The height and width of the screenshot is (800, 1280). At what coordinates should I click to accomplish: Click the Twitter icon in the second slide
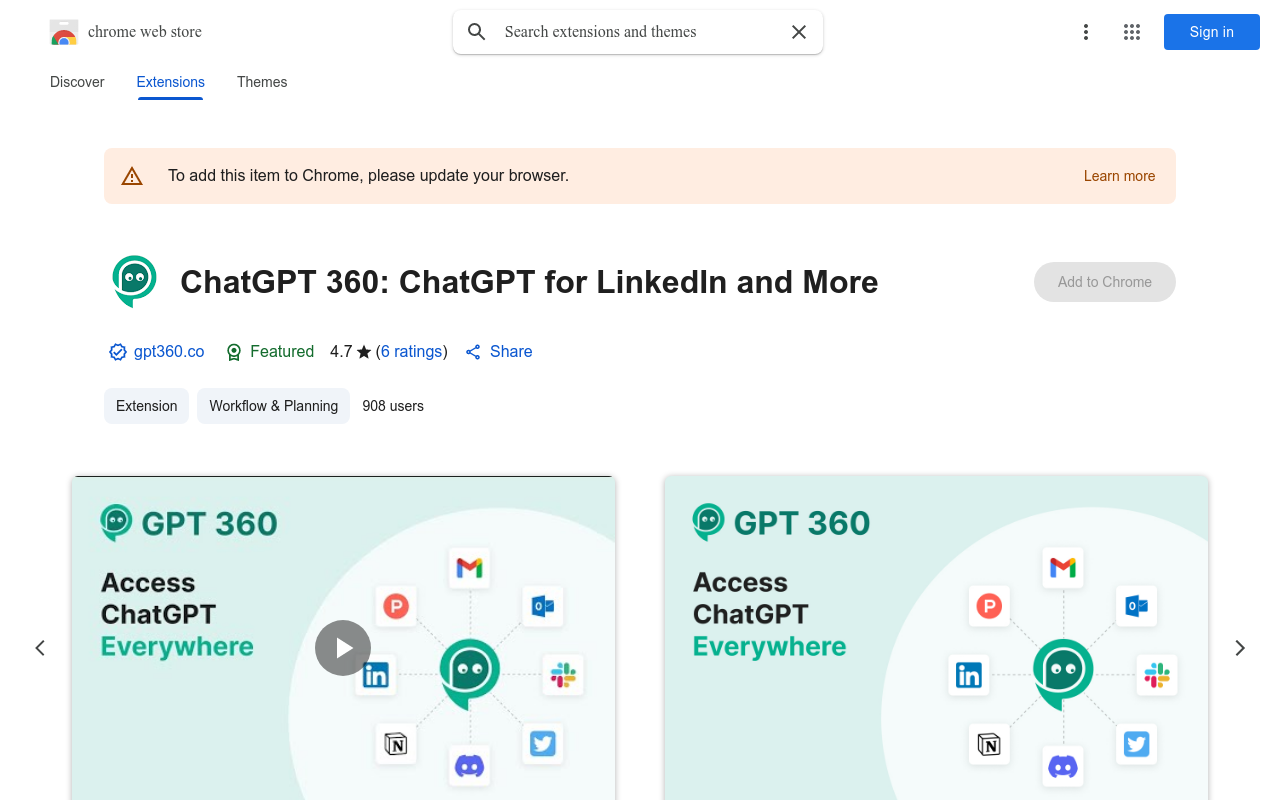click(x=1136, y=744)
